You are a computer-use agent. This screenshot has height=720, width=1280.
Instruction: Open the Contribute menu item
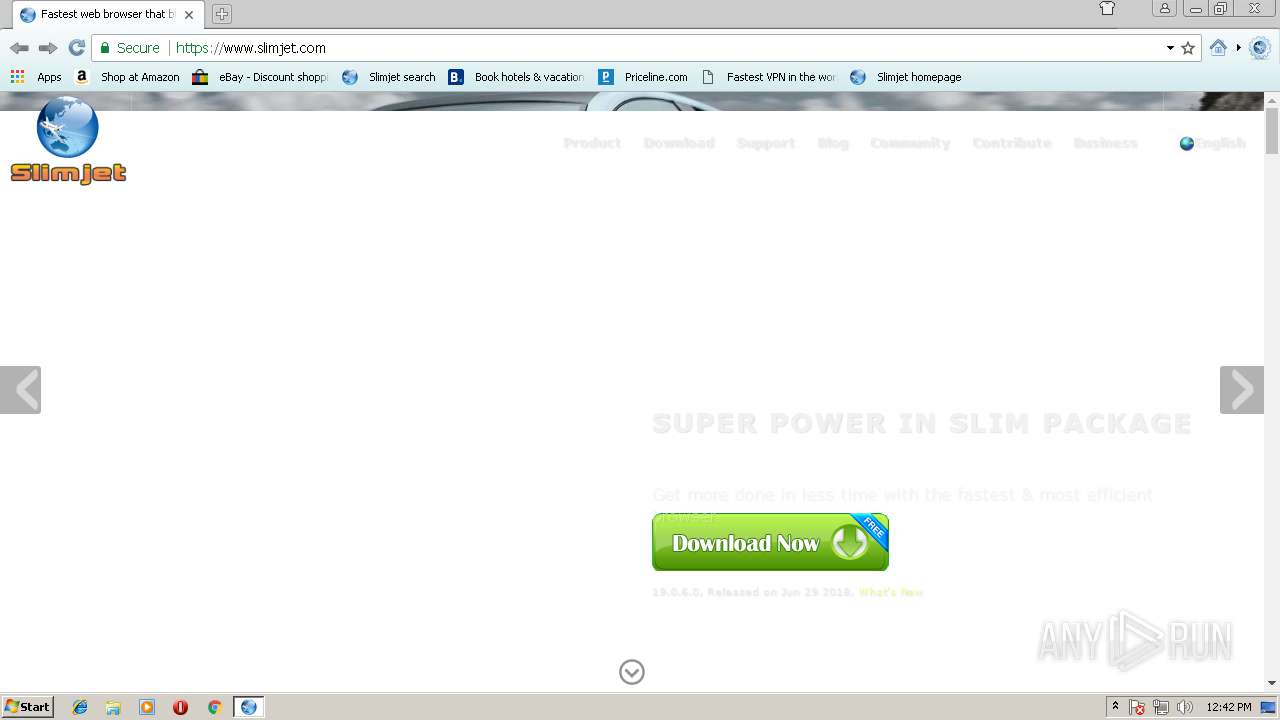tap(1012, 143)
